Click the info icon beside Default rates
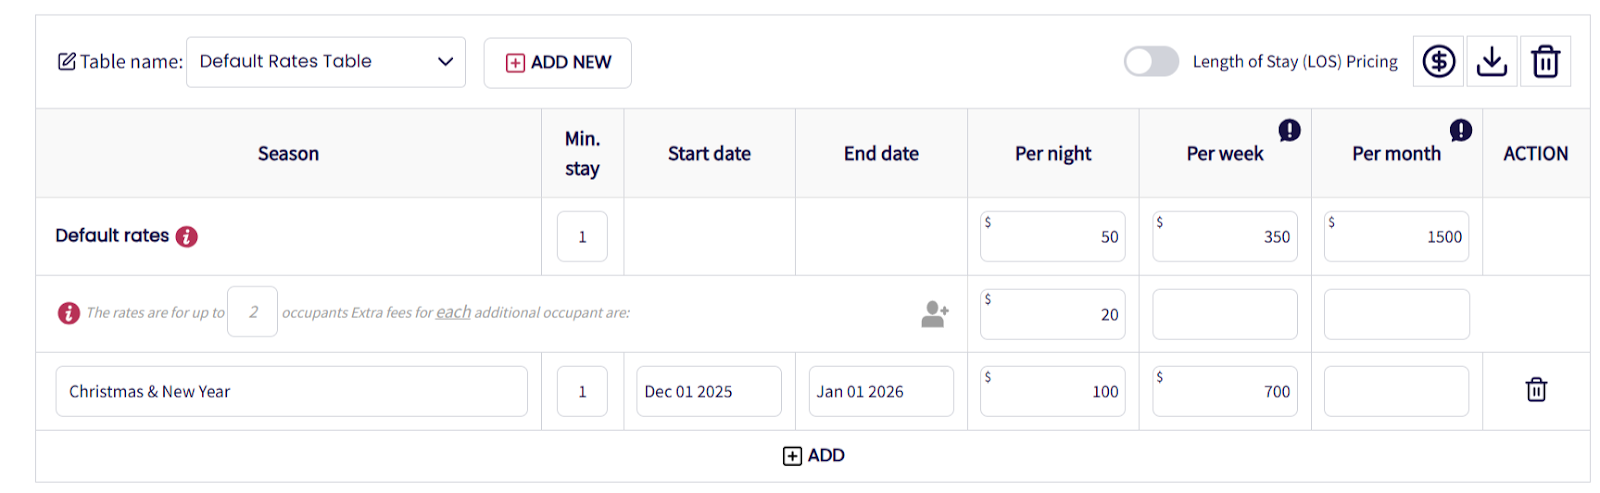1600x493 pixels. (x=187, y=237)
